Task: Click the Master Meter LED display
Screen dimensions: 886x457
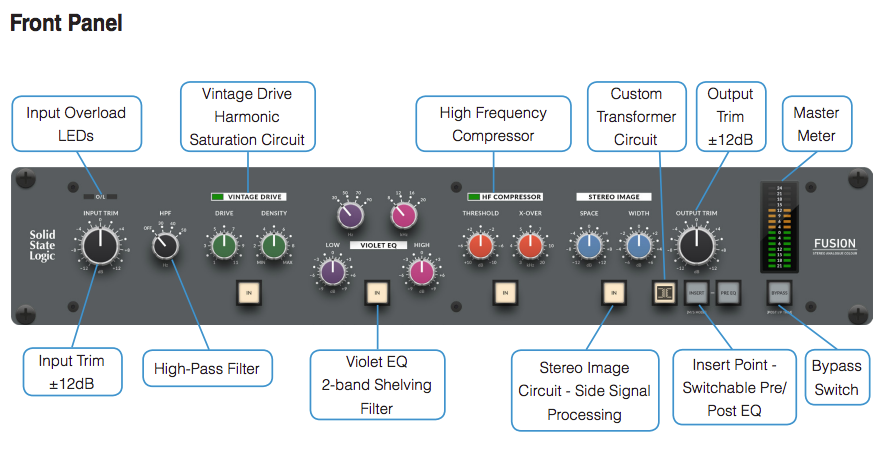Action: [x=779, y=227]
